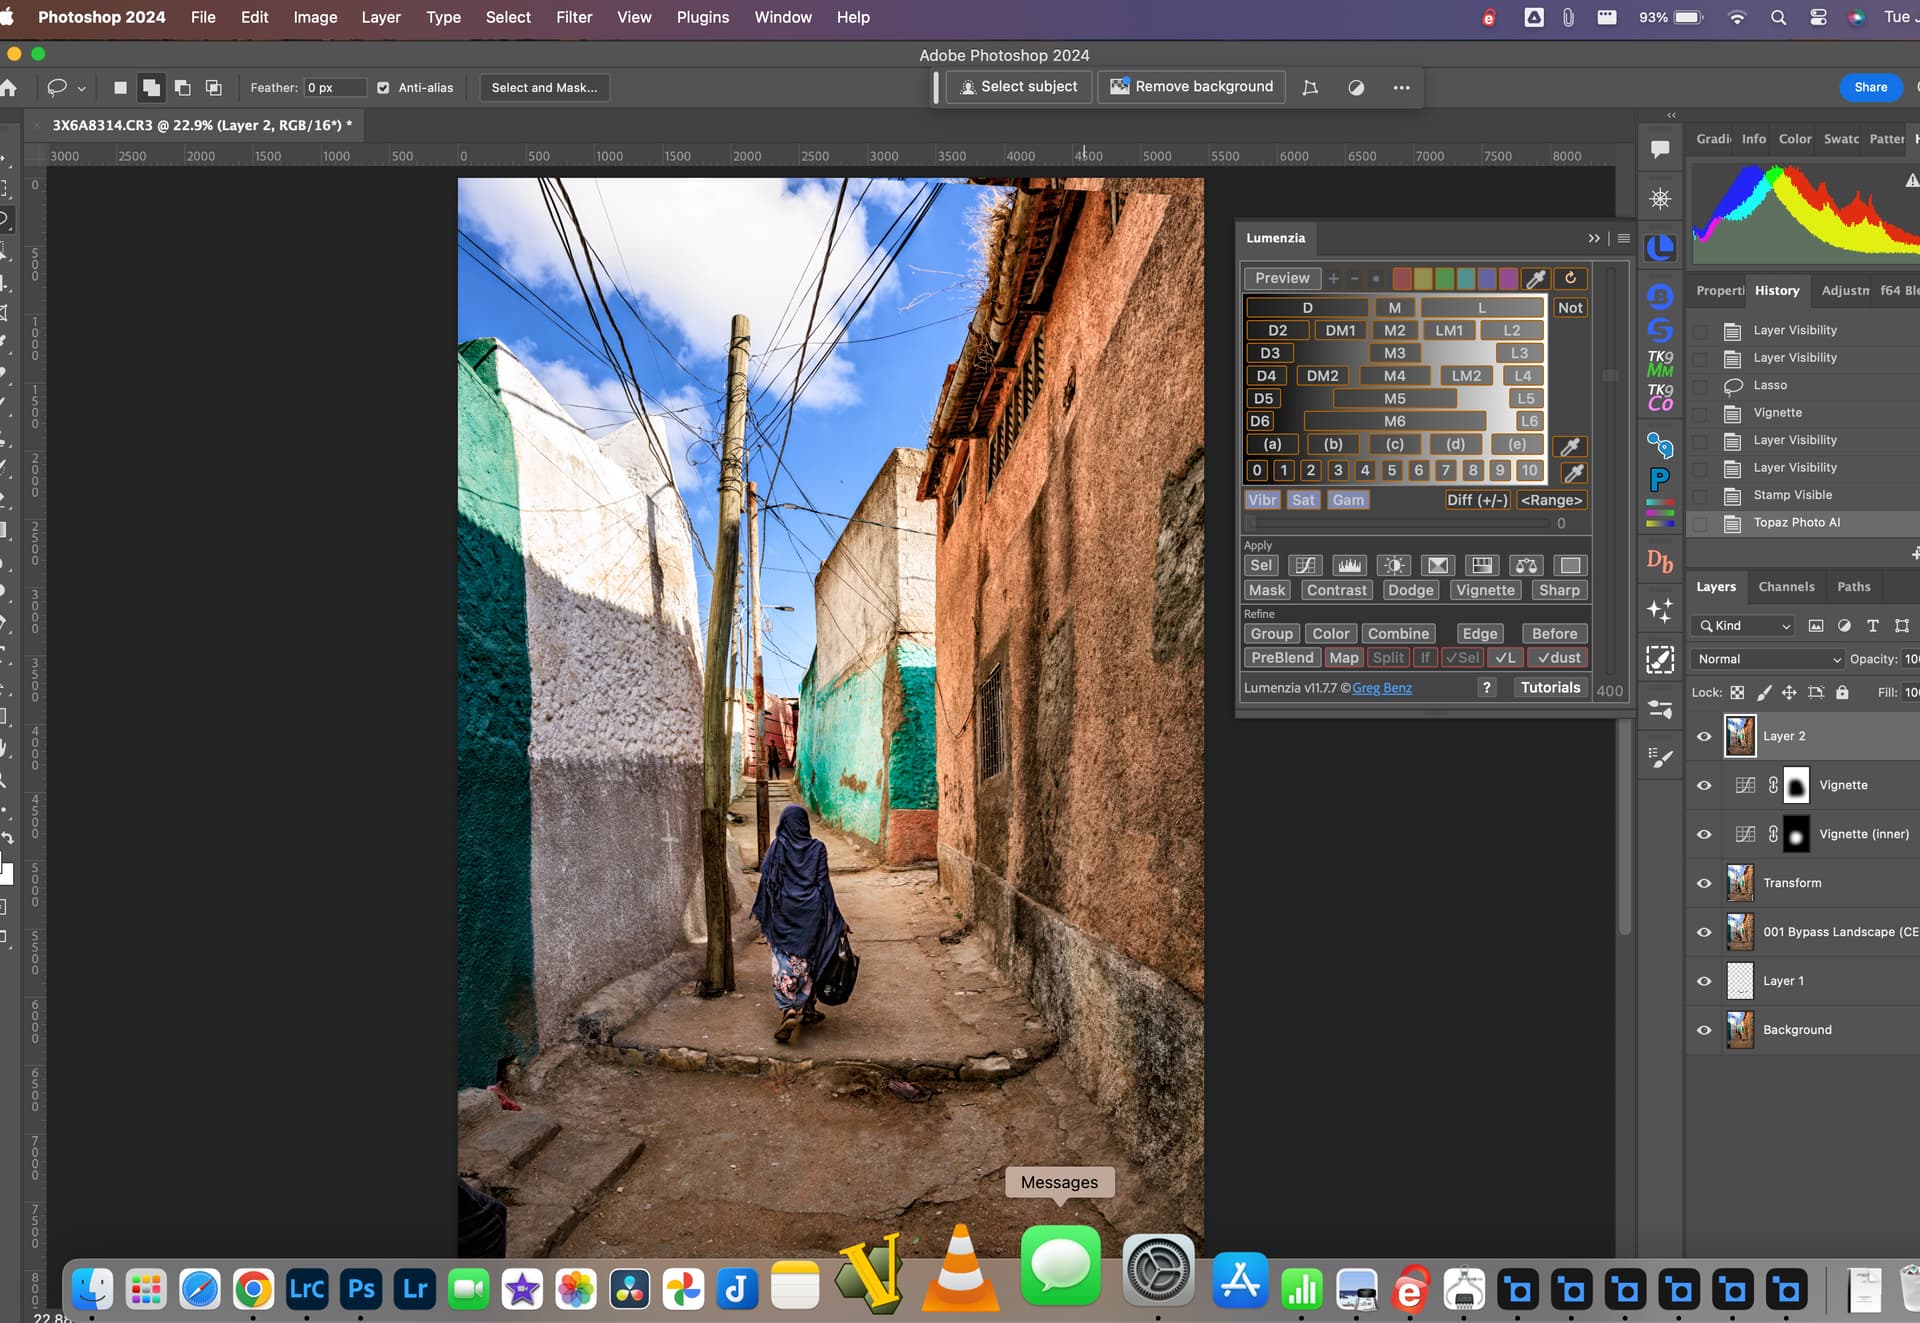Click the Lumenzia levels histogram icon

pyautogui.click(x=1349, y=565)
